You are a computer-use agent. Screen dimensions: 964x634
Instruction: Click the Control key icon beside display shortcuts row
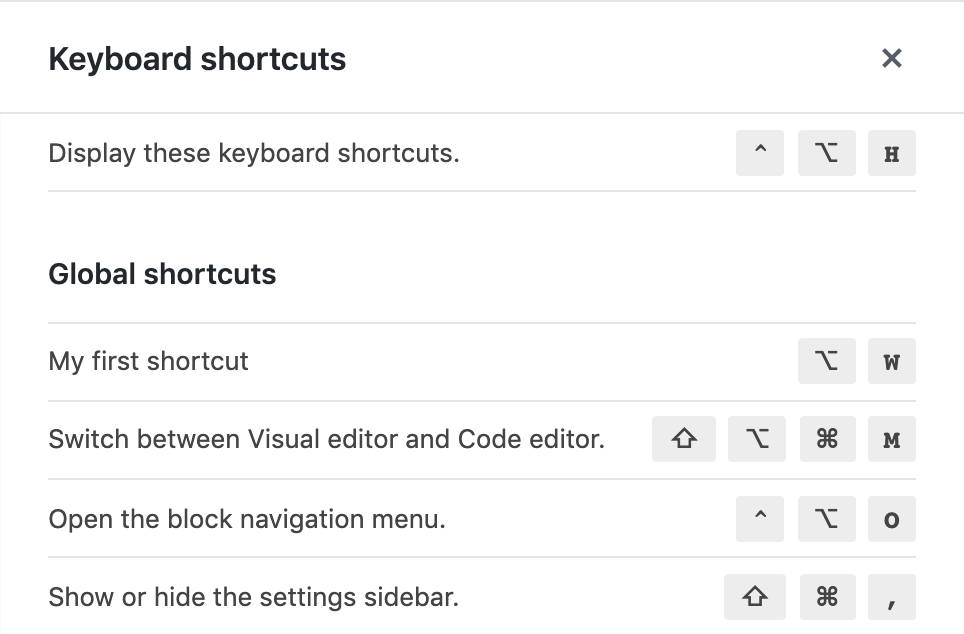point(759,153)
